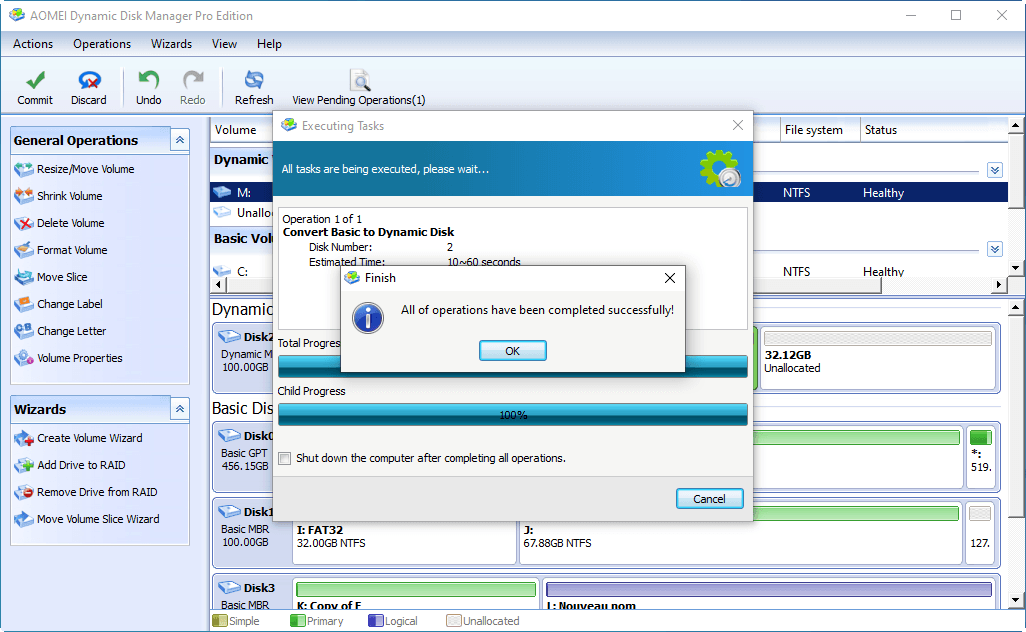Select L: Nouveau nom partition

pos(769,595)
